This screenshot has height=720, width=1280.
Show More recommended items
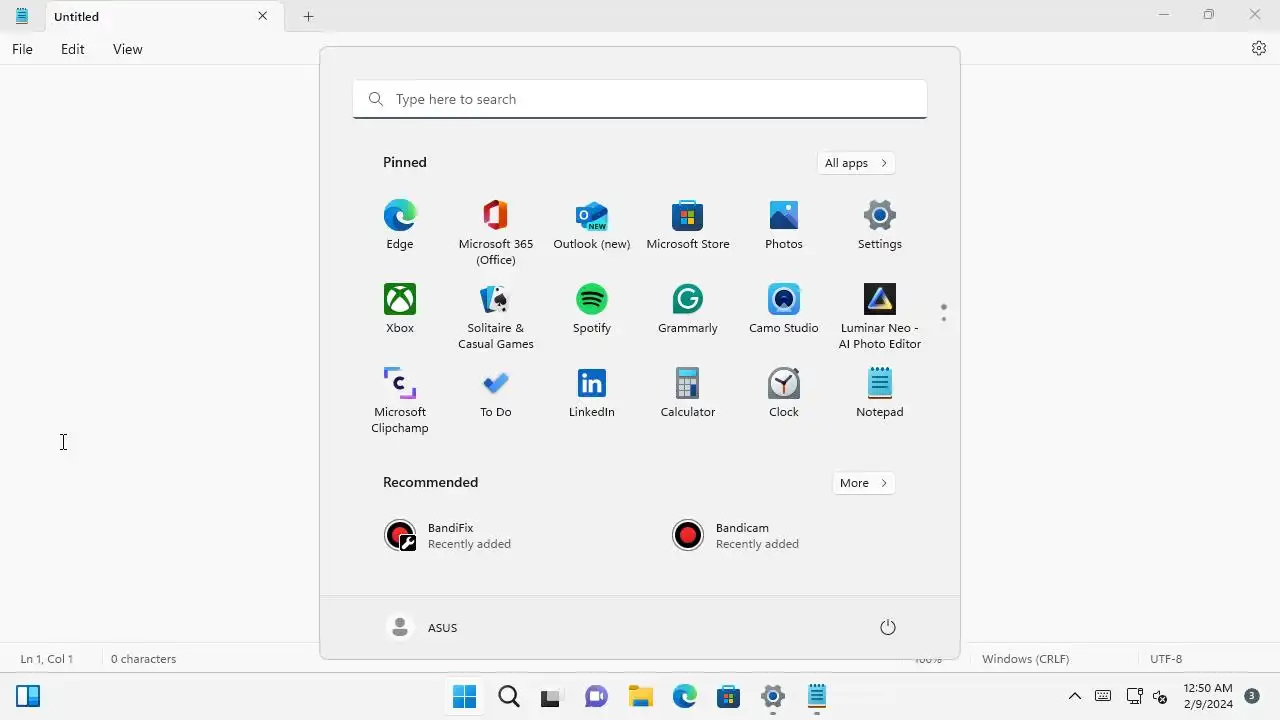click(863, 483)
